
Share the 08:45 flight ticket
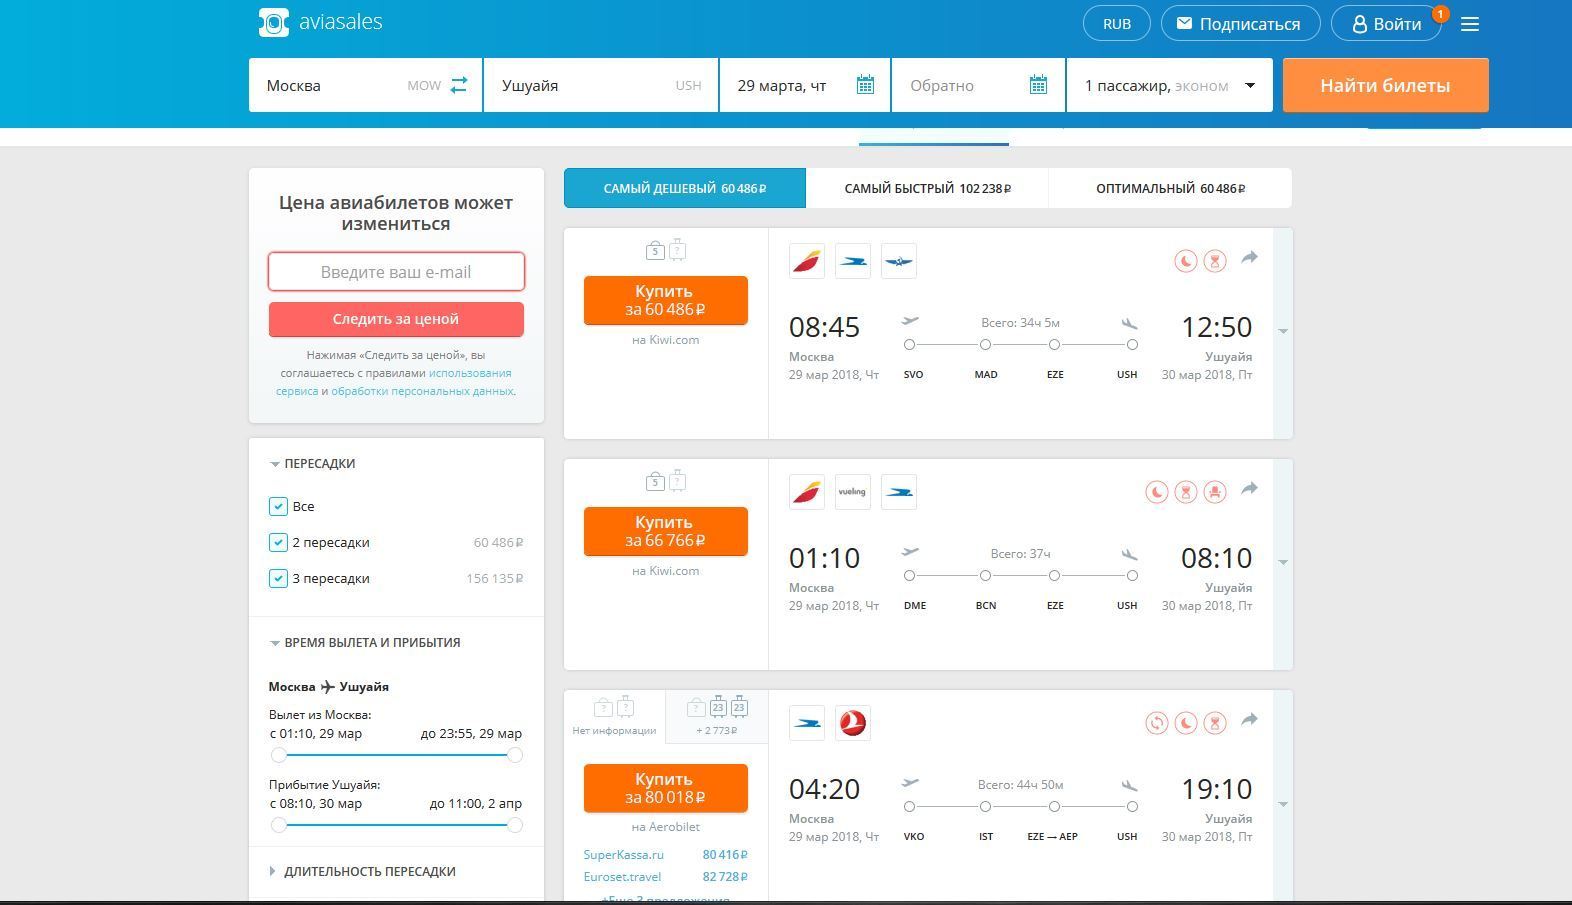click(x=1249, y=258)
